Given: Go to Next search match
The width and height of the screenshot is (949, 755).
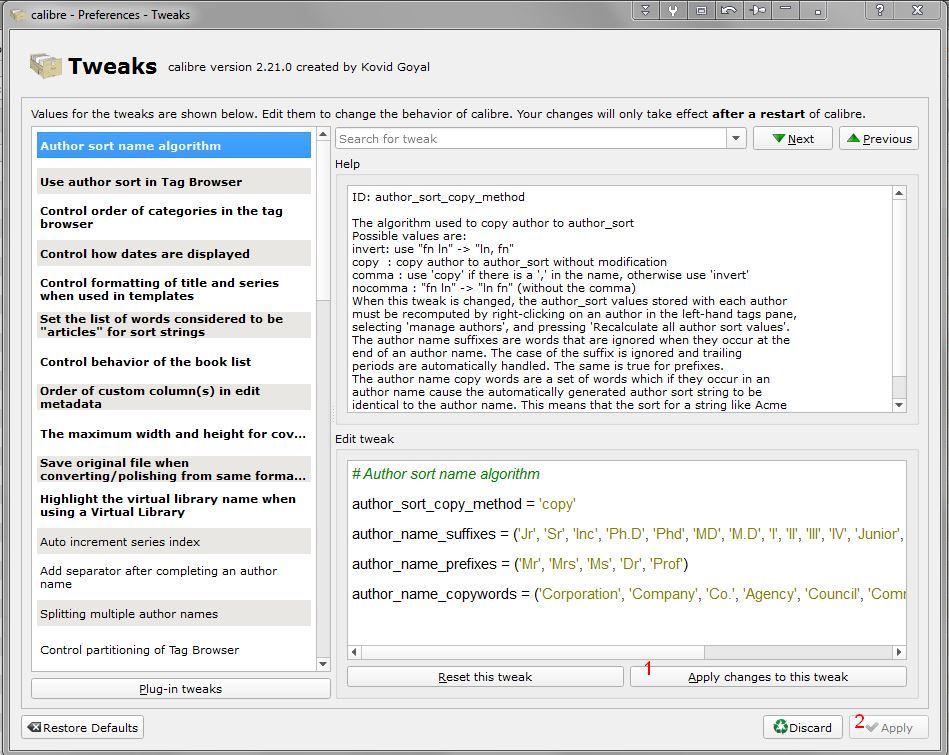Looking at the screenshot, I should click(793, 139).
